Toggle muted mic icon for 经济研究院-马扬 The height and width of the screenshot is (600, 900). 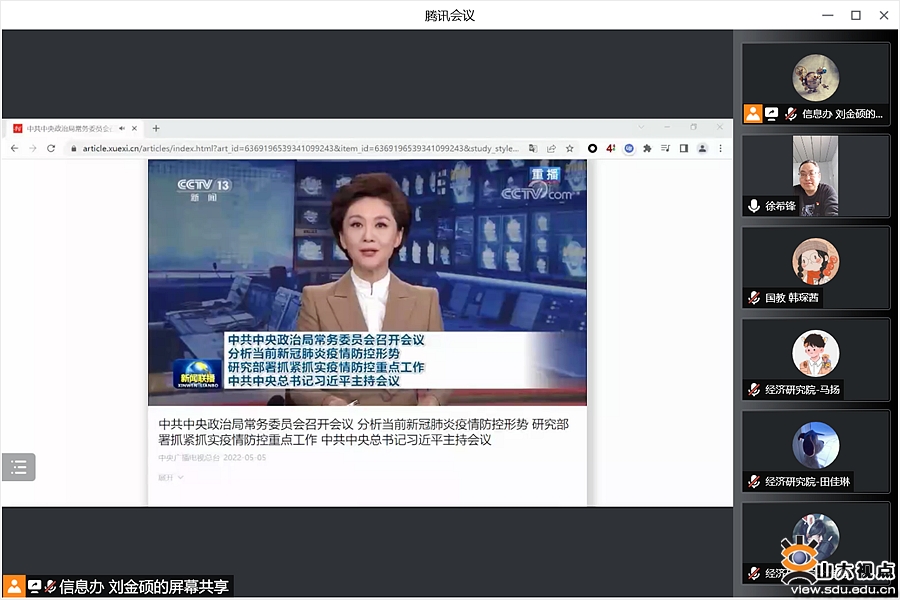(754, 390)
